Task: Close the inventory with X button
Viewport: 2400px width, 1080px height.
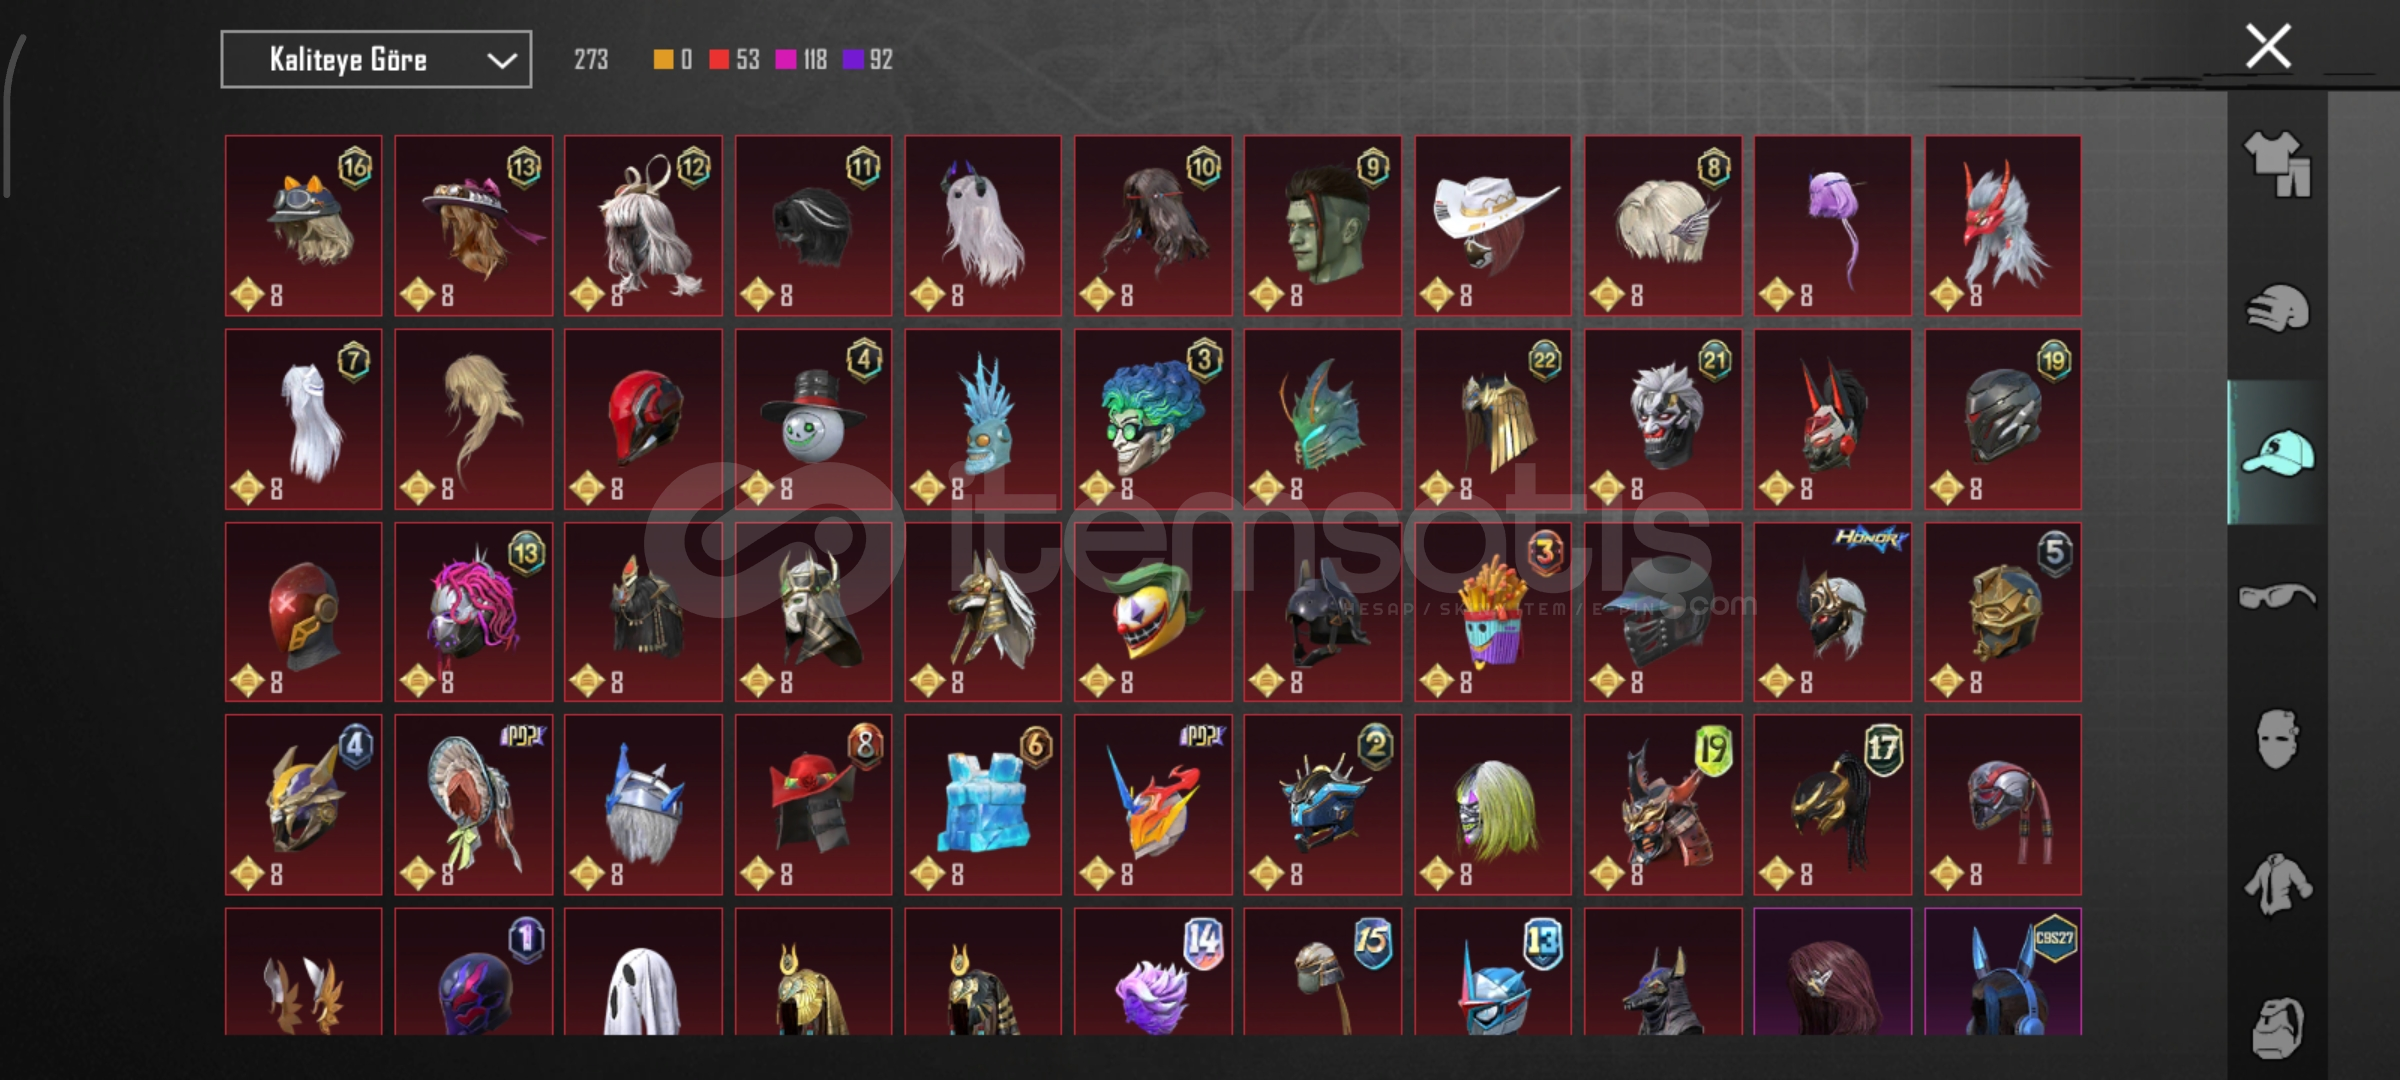Action: point(2268,46)
